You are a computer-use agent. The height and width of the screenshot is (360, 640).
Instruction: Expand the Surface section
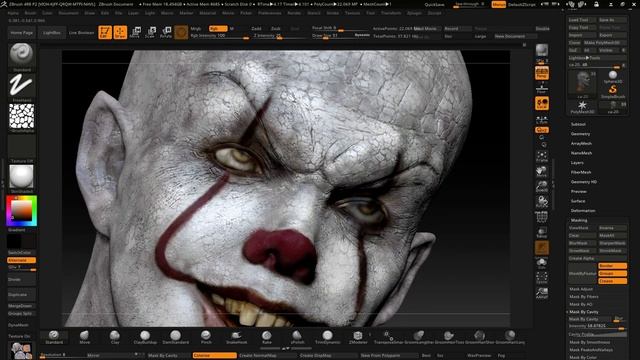(x=578, y=201)
